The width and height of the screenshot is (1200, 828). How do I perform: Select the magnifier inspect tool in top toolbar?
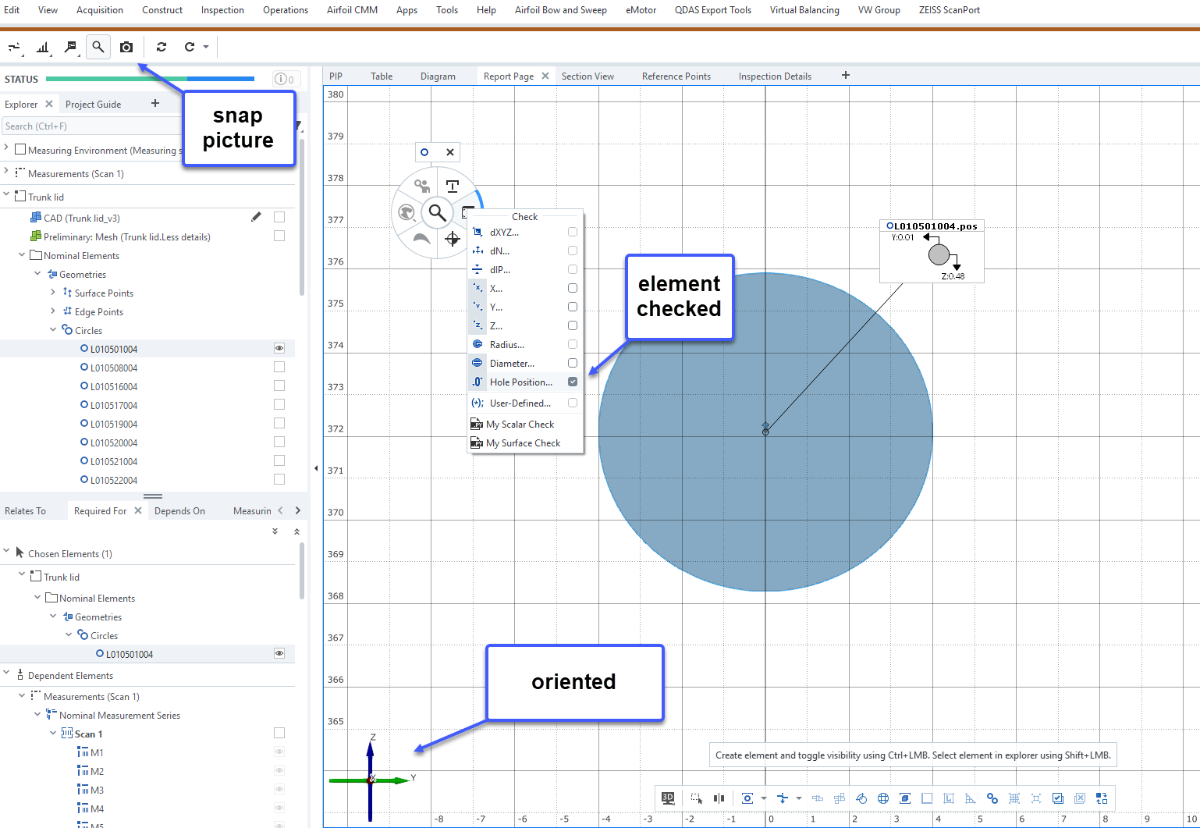[98, 47]
